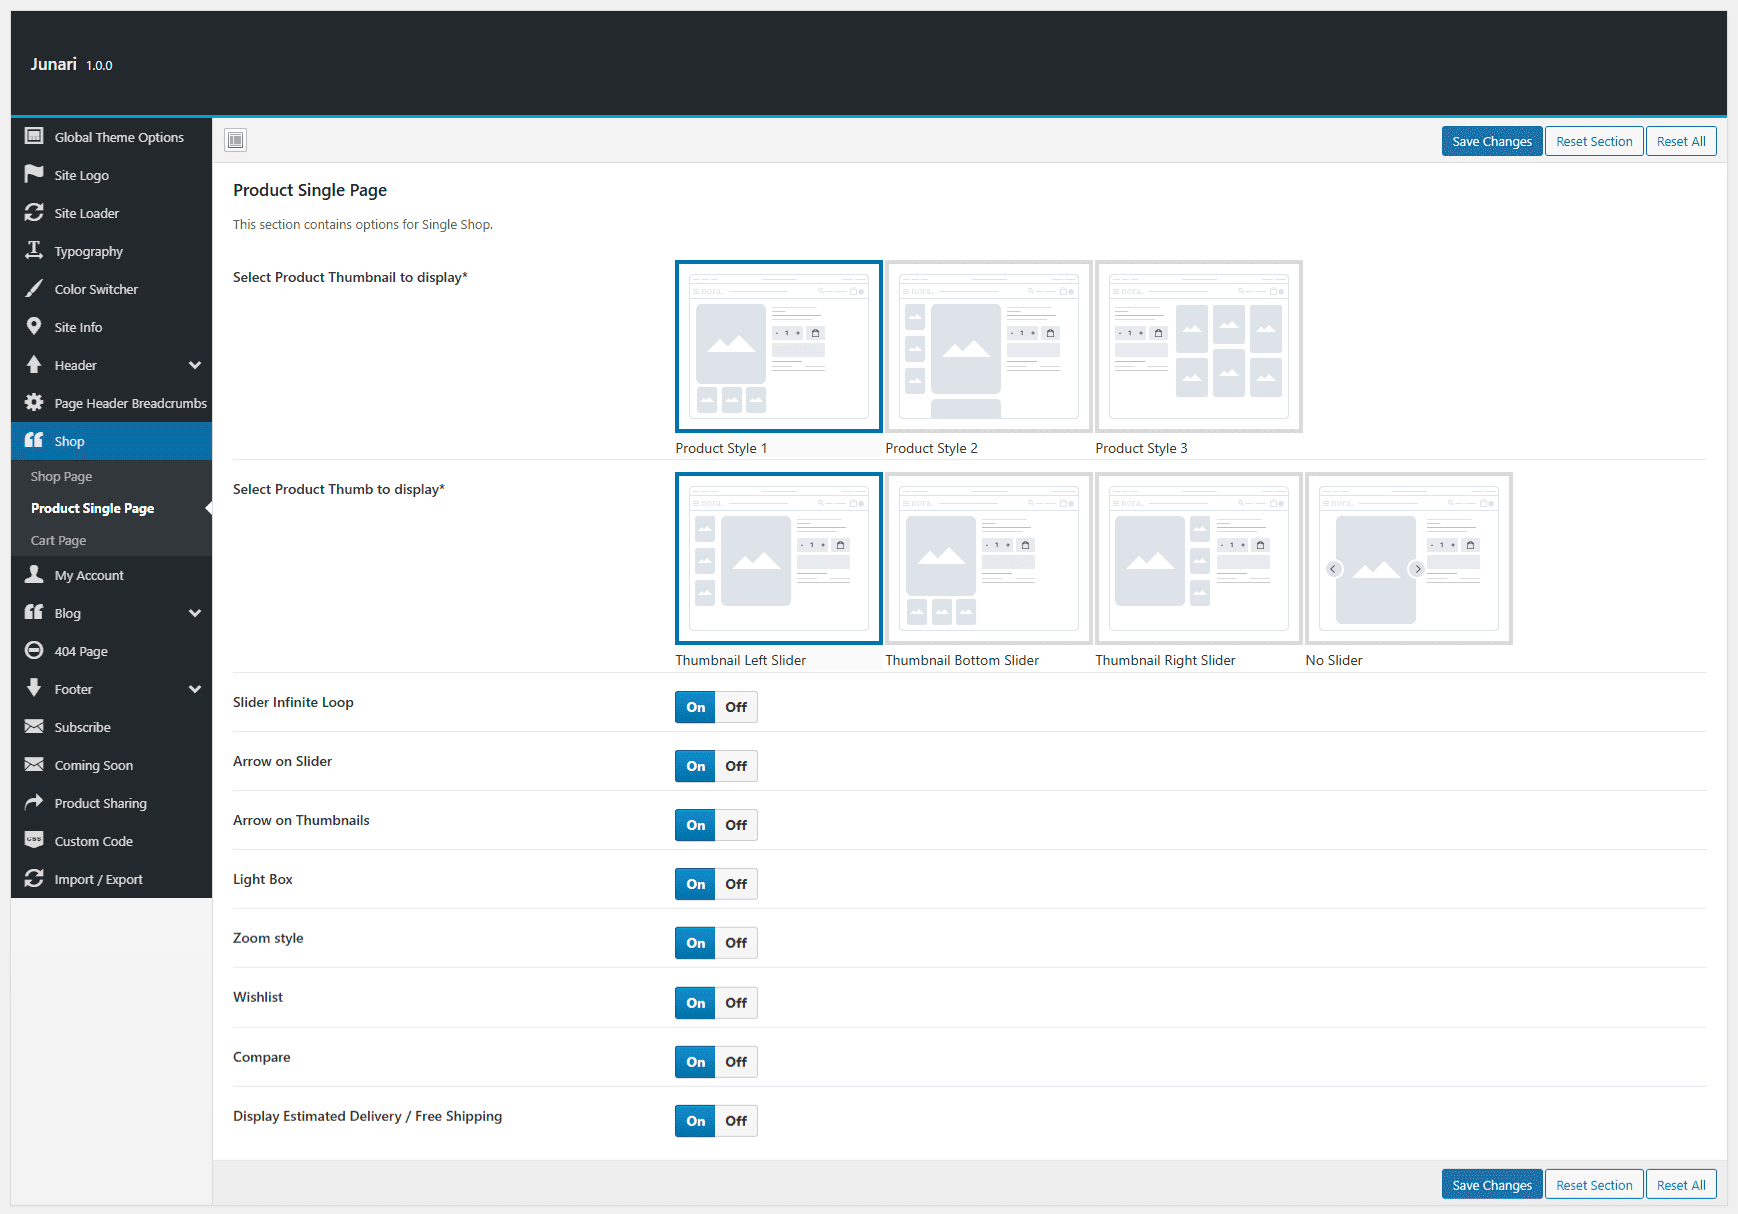
Task: Click the Site Loader refresh icon
Action: point(34,212)
